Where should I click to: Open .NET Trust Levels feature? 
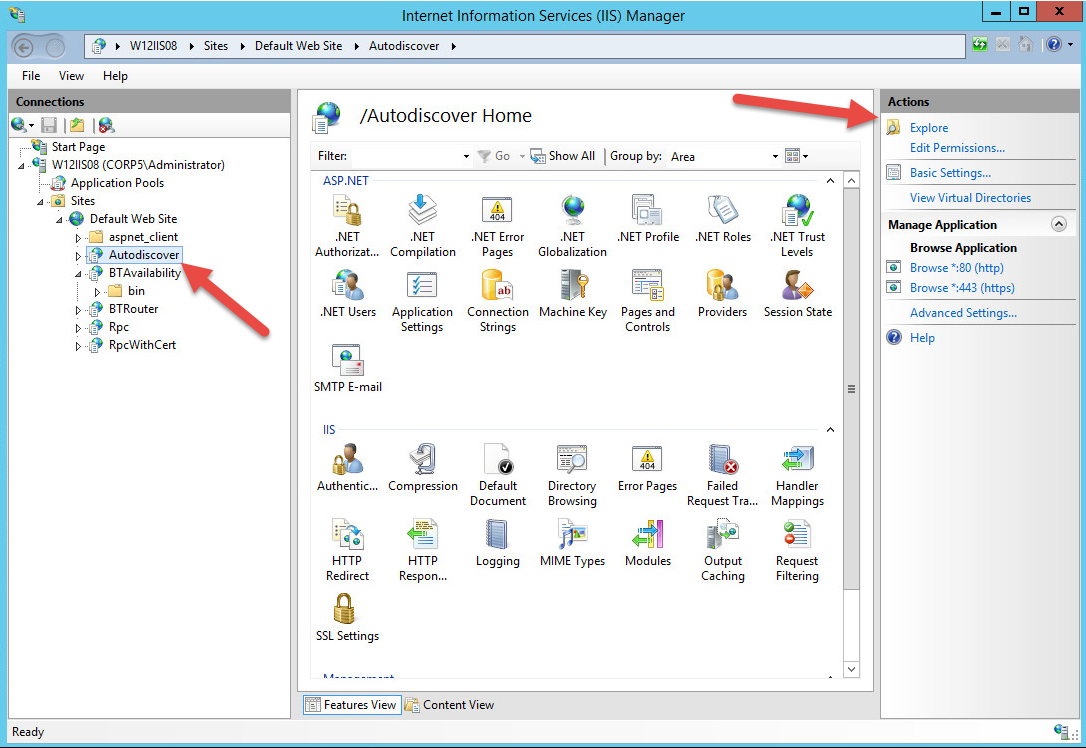[x=797, y=226]
